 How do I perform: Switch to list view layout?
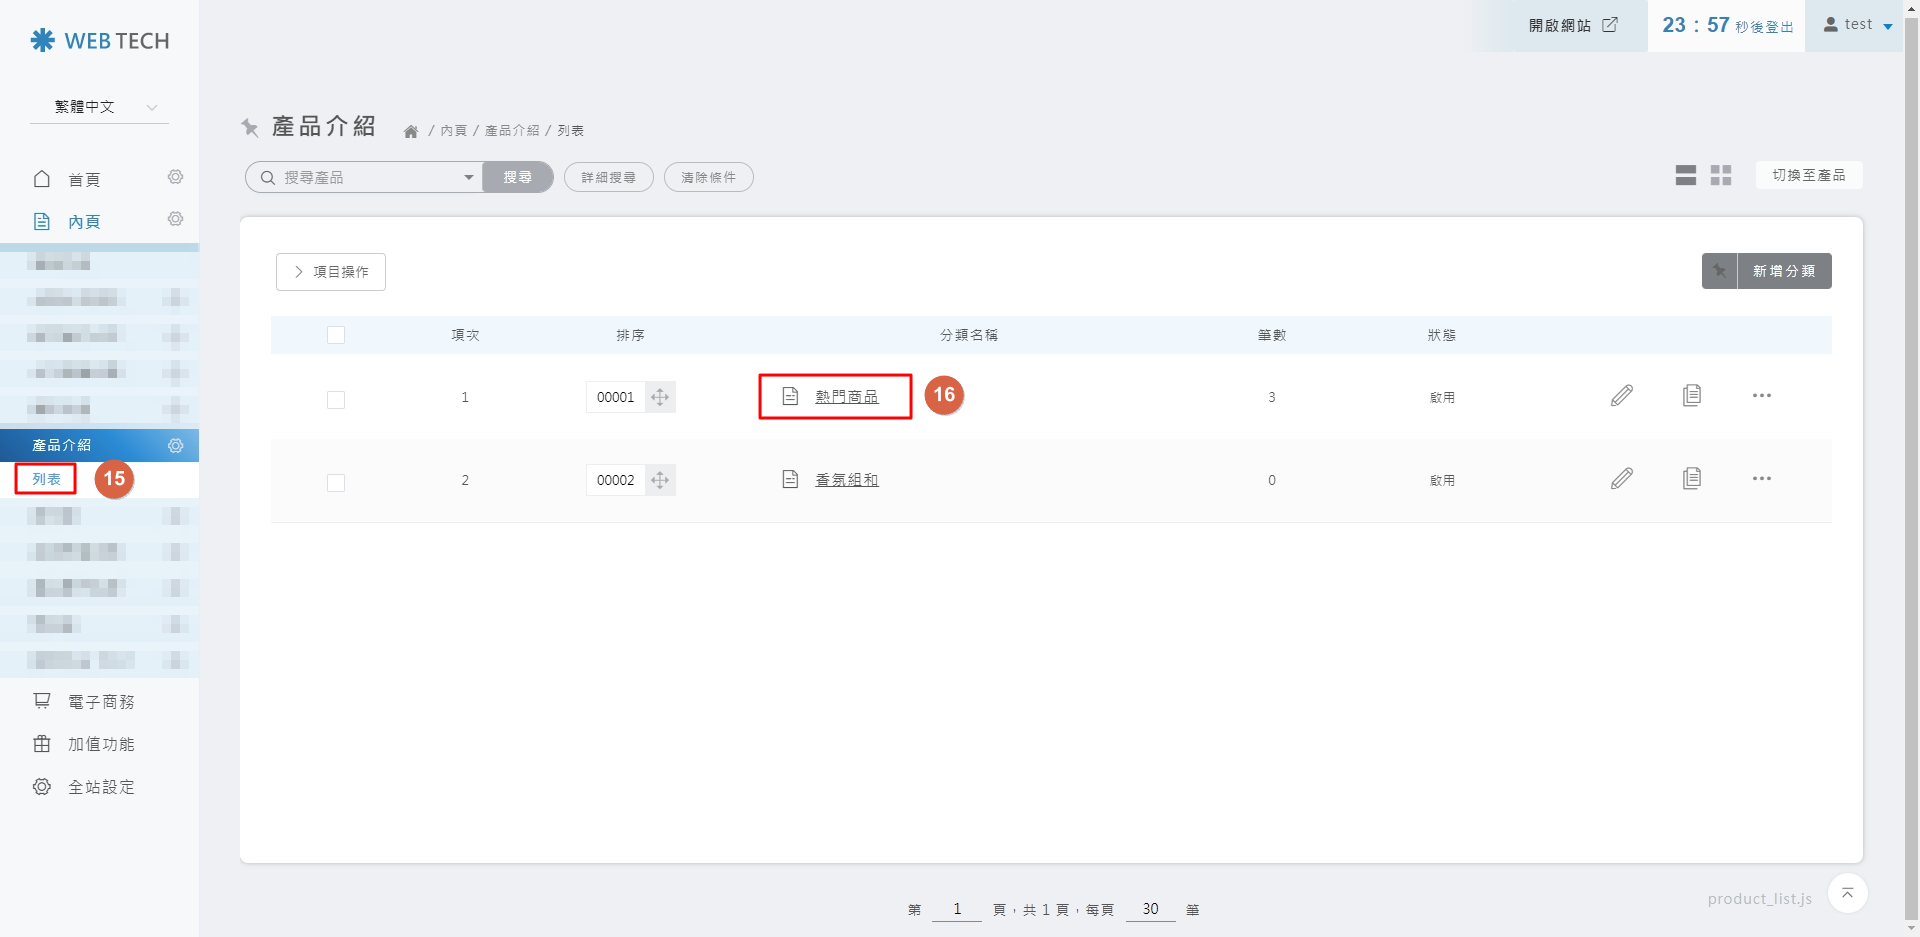coord(1686,175)
